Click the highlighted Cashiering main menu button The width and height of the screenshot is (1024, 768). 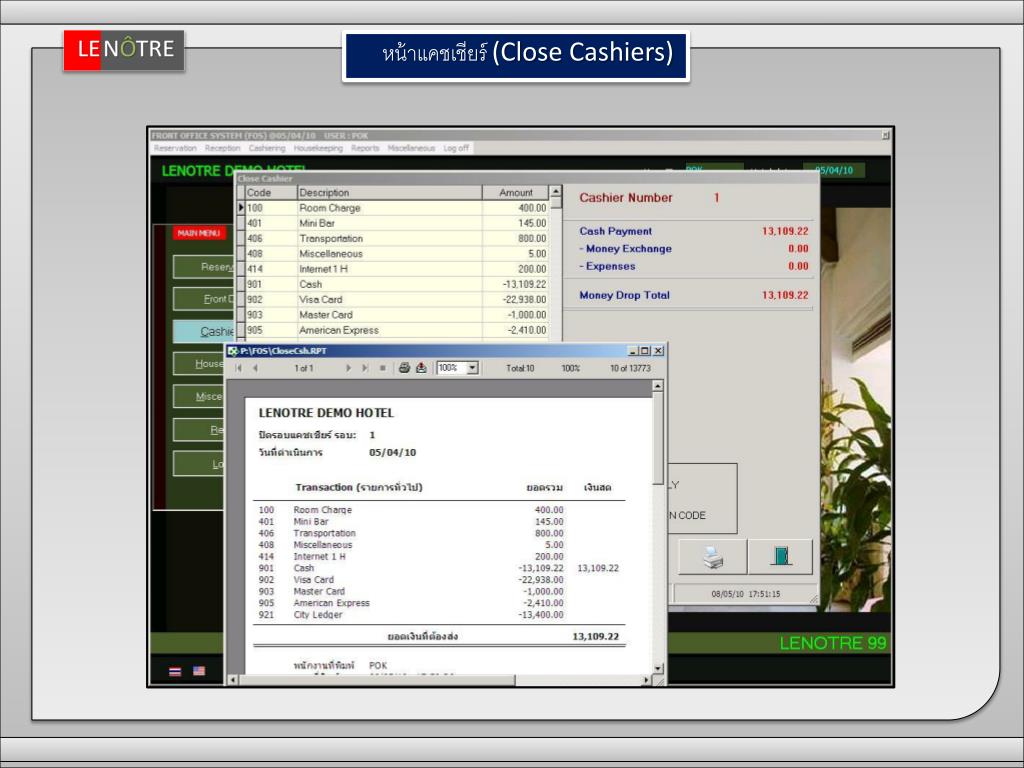coord(204,331)
